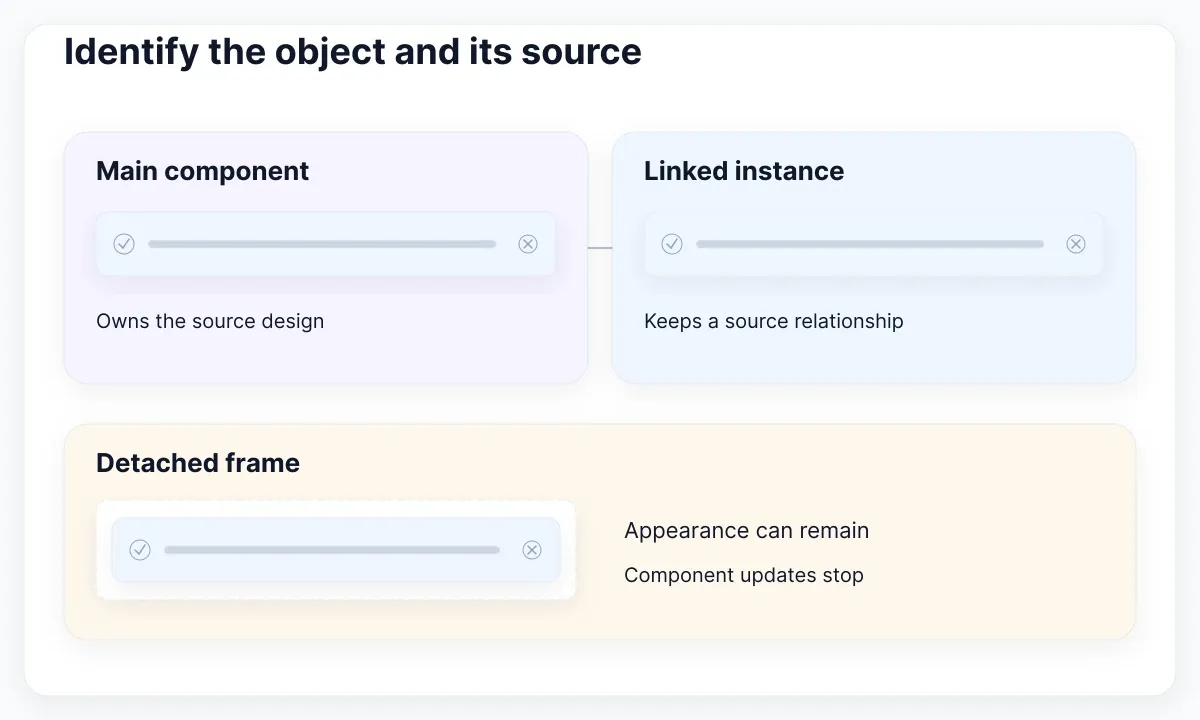Screen dimensions: 1200x720
Task: Click the check circle icon in Linked instance
Action: click(672, 244)
